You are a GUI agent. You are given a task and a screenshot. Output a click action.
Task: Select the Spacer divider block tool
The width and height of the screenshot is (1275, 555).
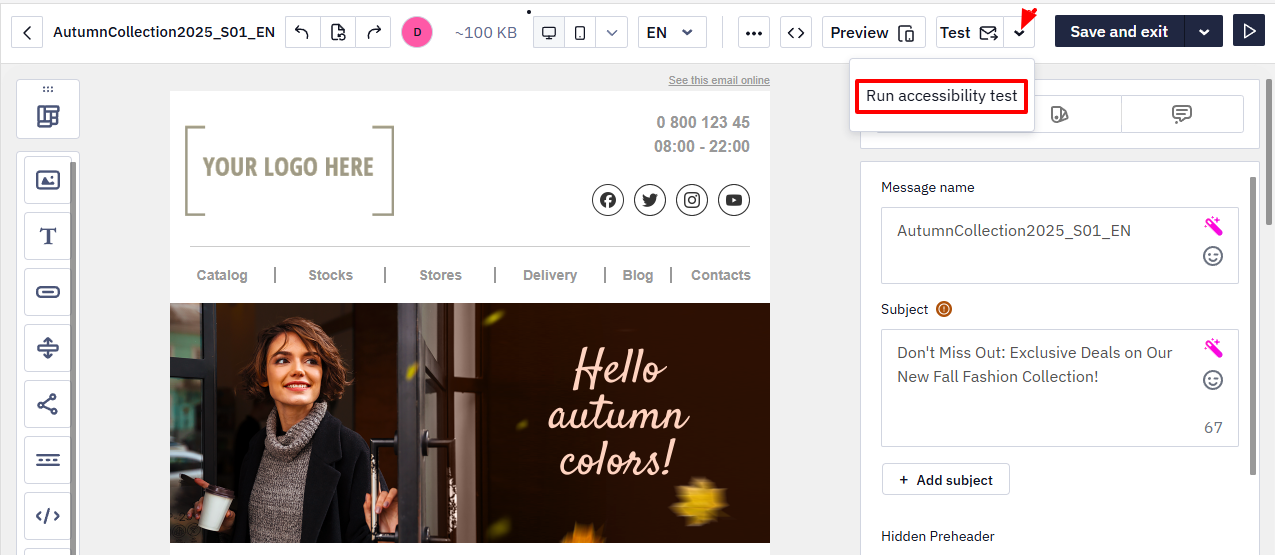[48, 348]
